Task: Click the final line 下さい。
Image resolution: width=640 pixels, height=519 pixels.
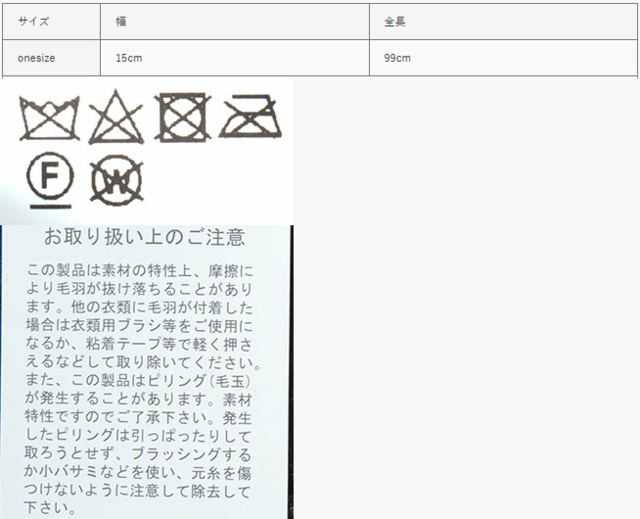Action: (53, 507)
